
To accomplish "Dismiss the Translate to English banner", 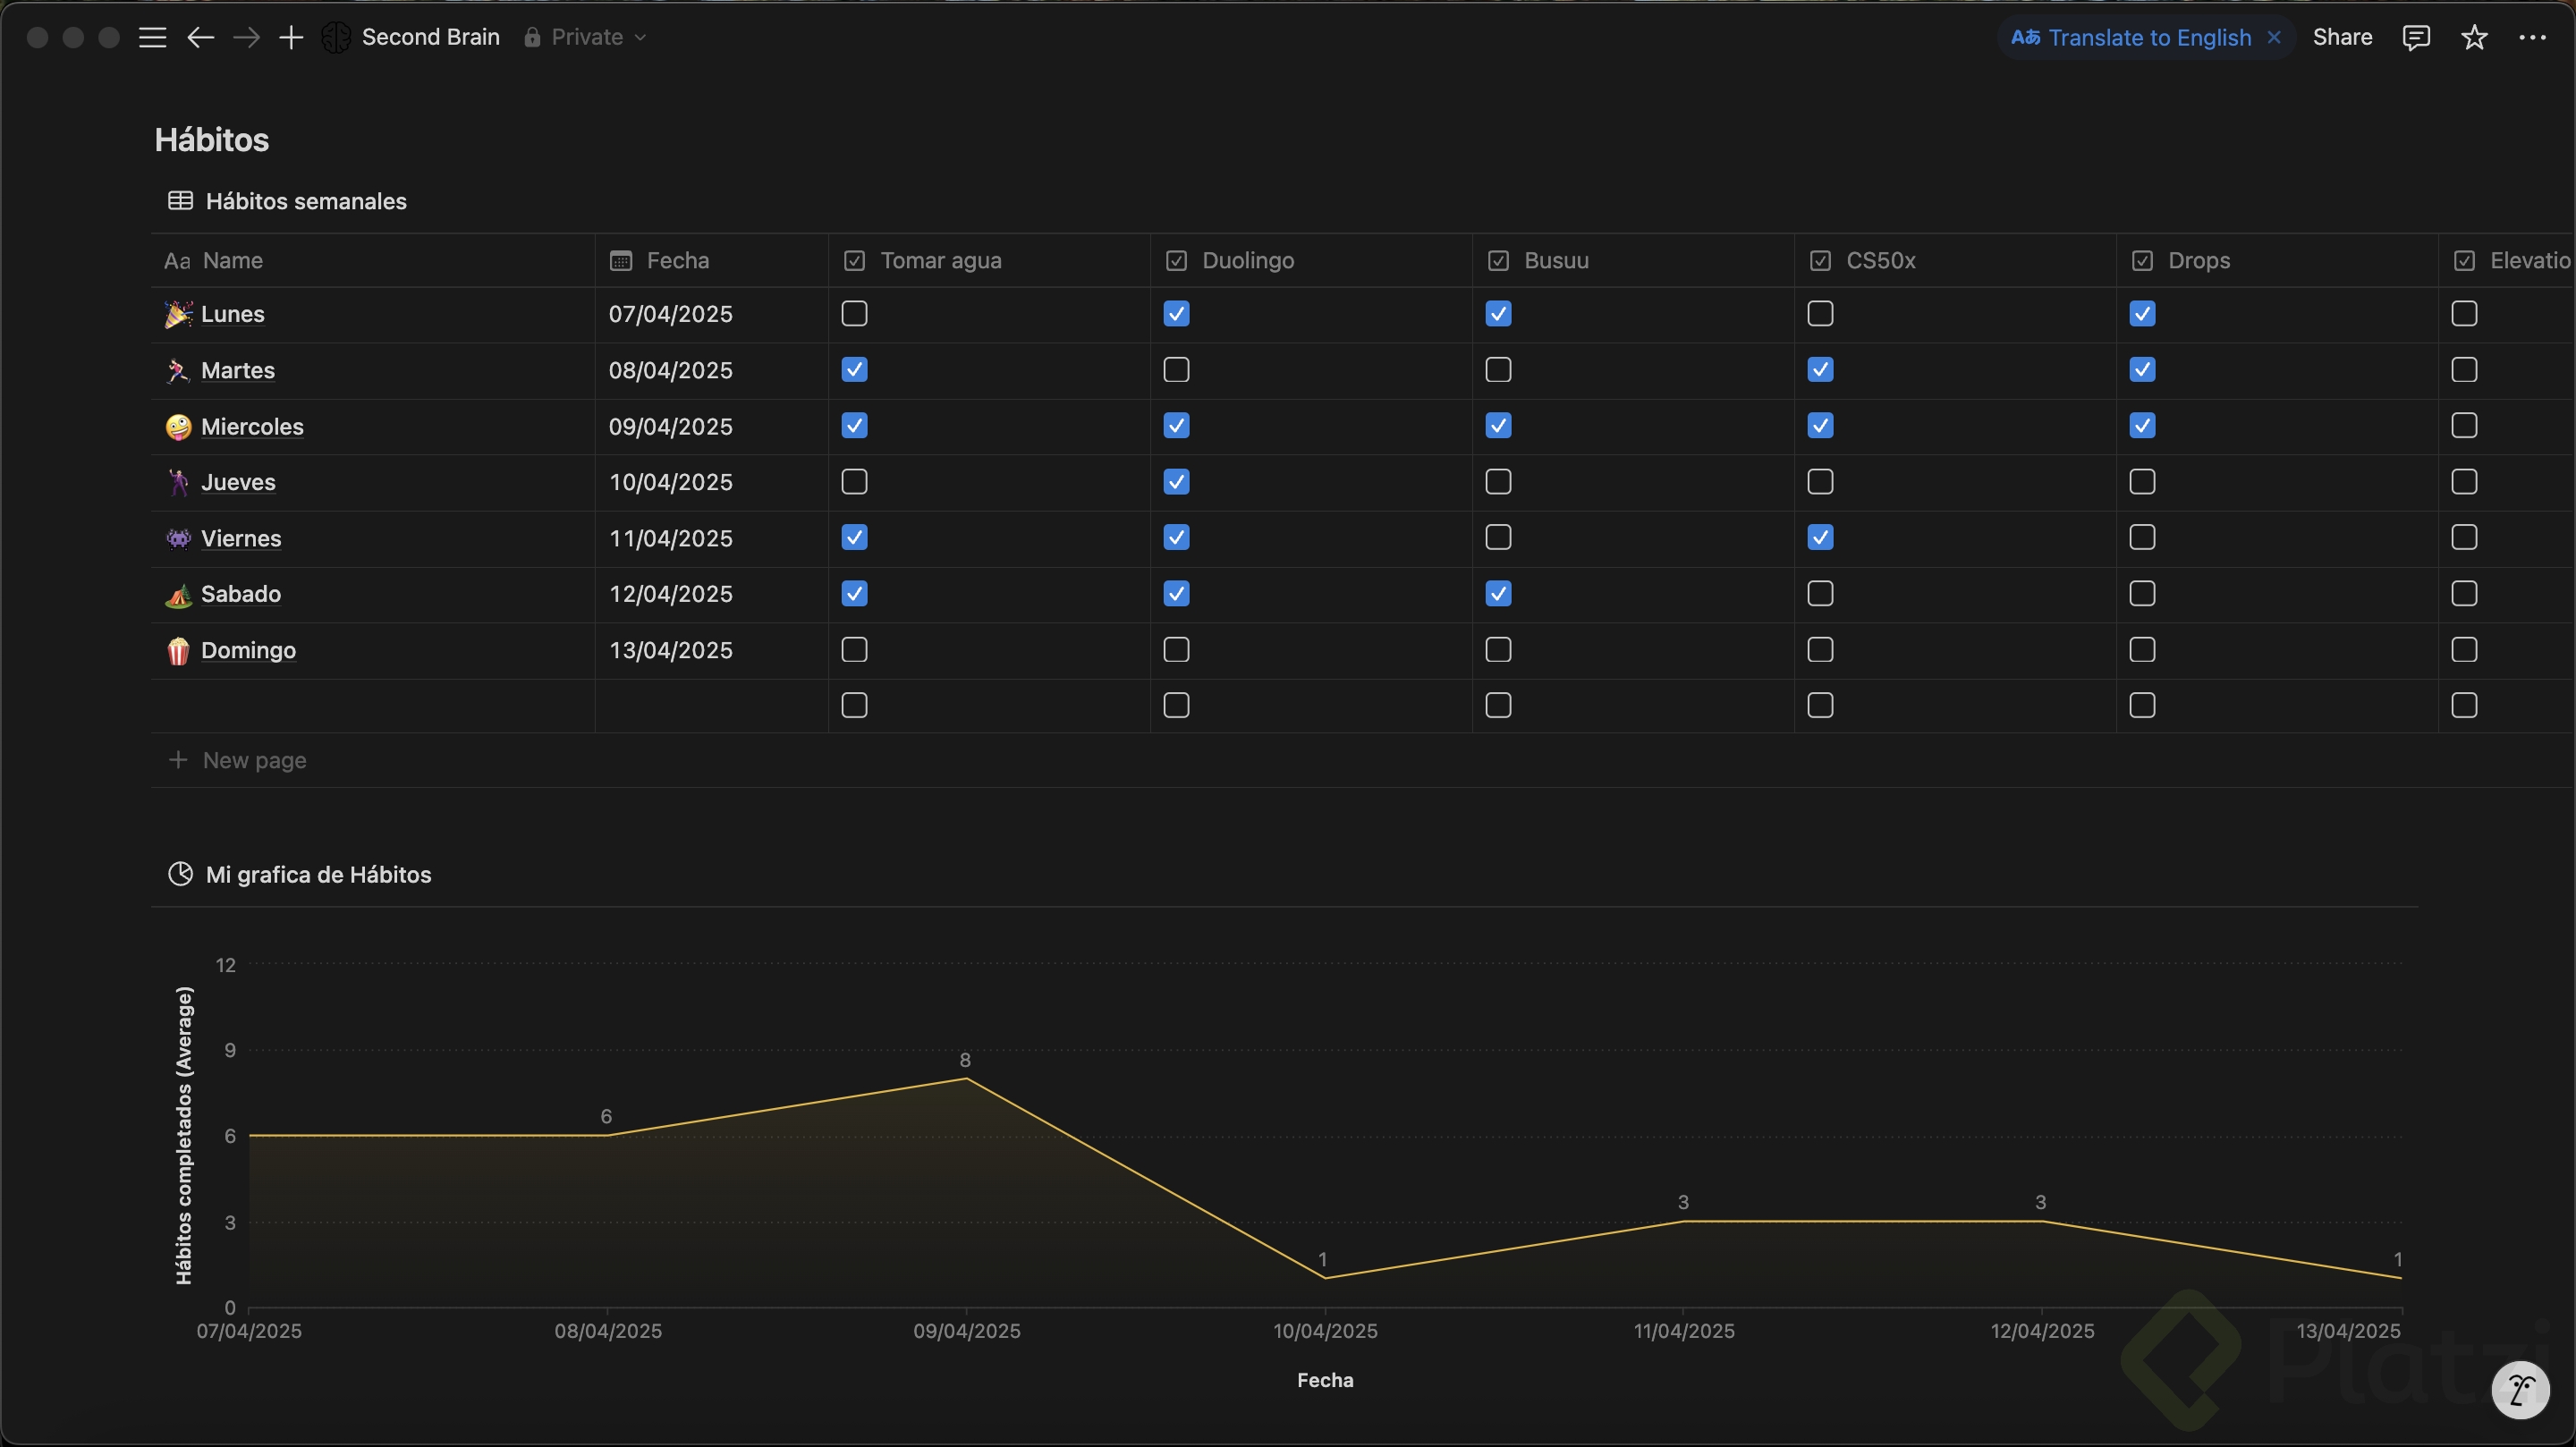I will (2274, 37).
